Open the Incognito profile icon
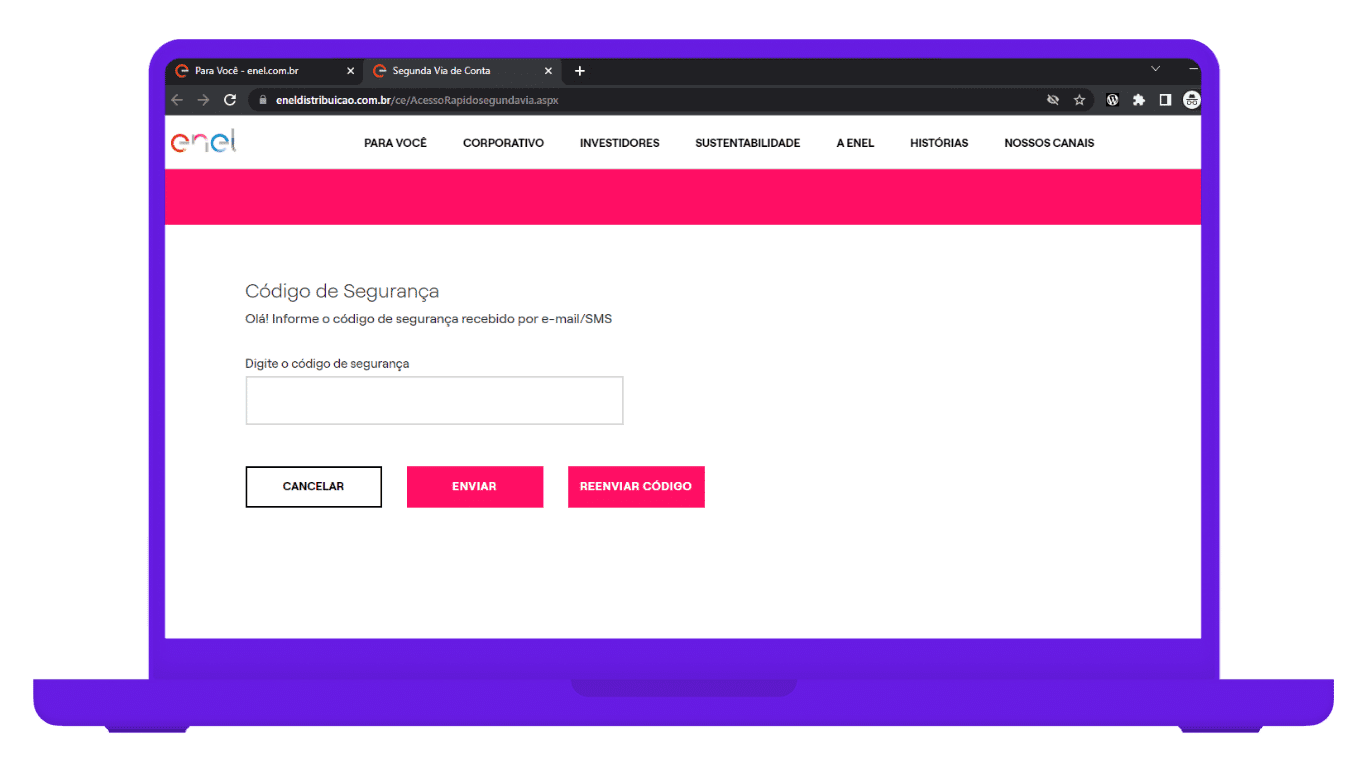This screenshot has width=1366, height=768. pos(1191,100)
